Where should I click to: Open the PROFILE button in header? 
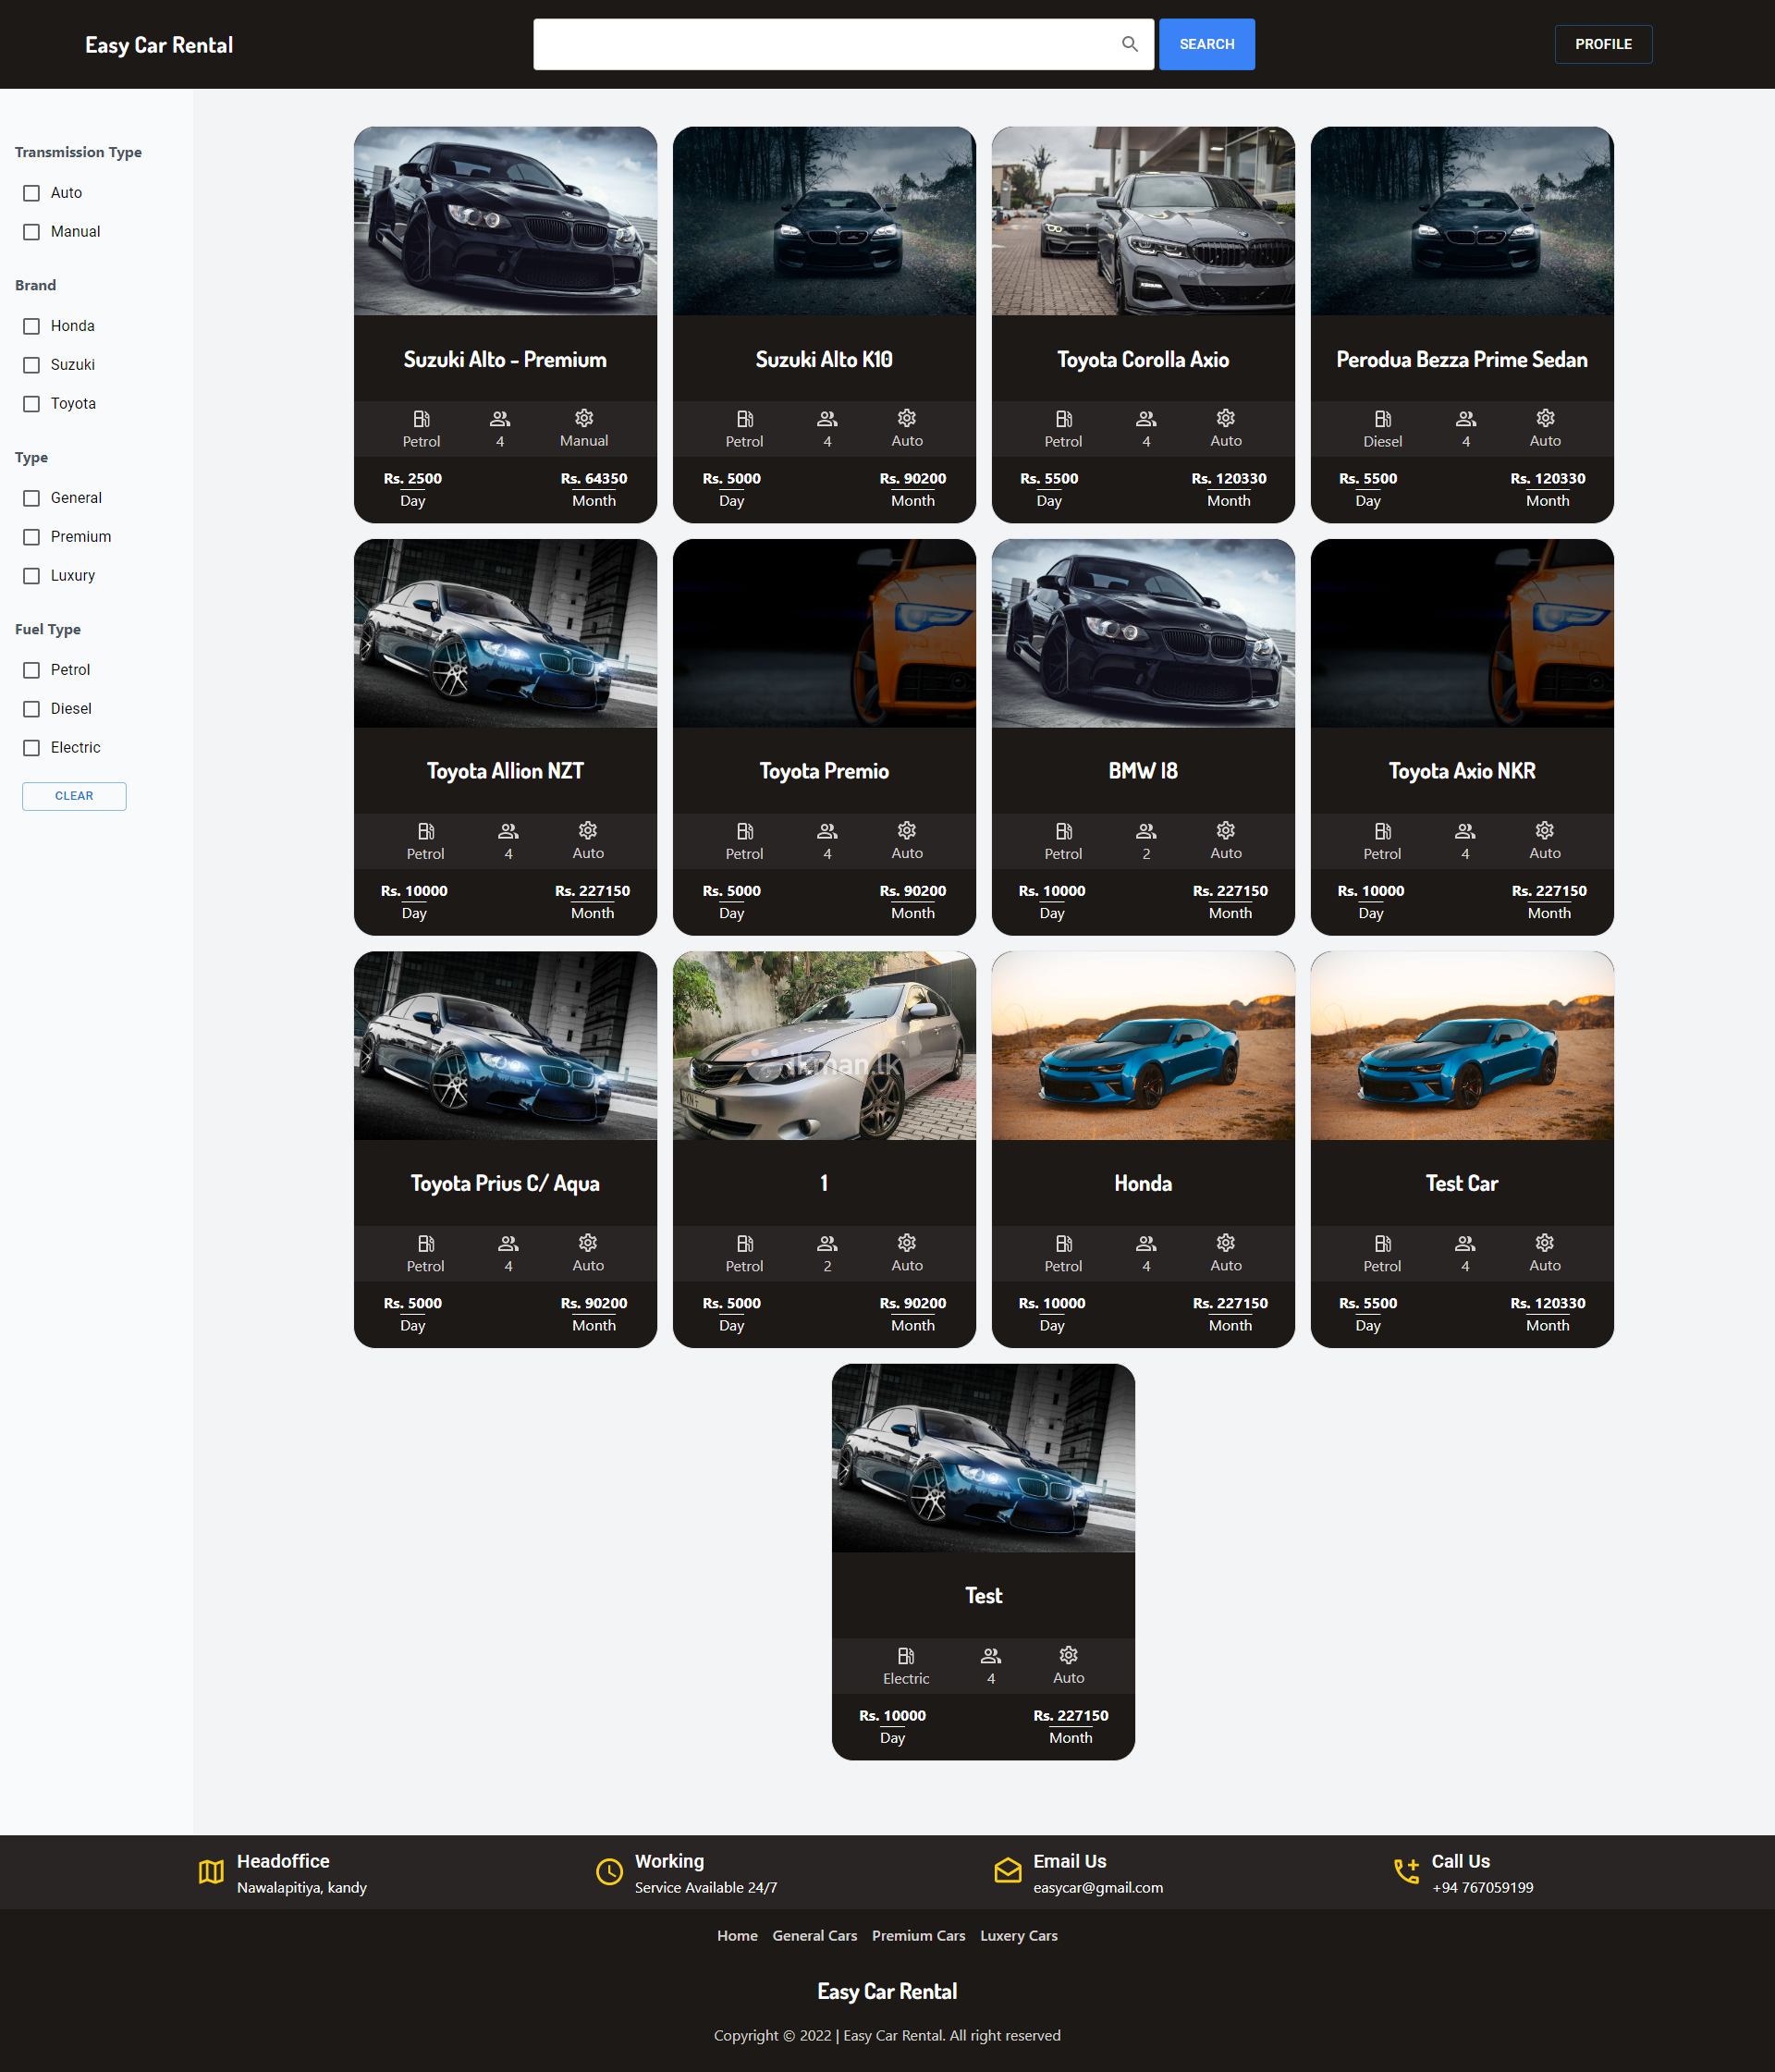click(1602, 44)
